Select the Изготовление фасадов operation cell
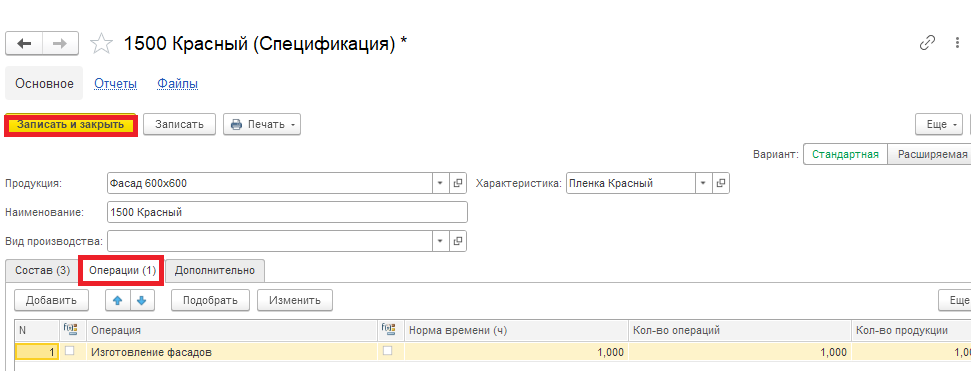Image resolution: width=971 pixels, height=371 pixels. [x=232, y=352]
